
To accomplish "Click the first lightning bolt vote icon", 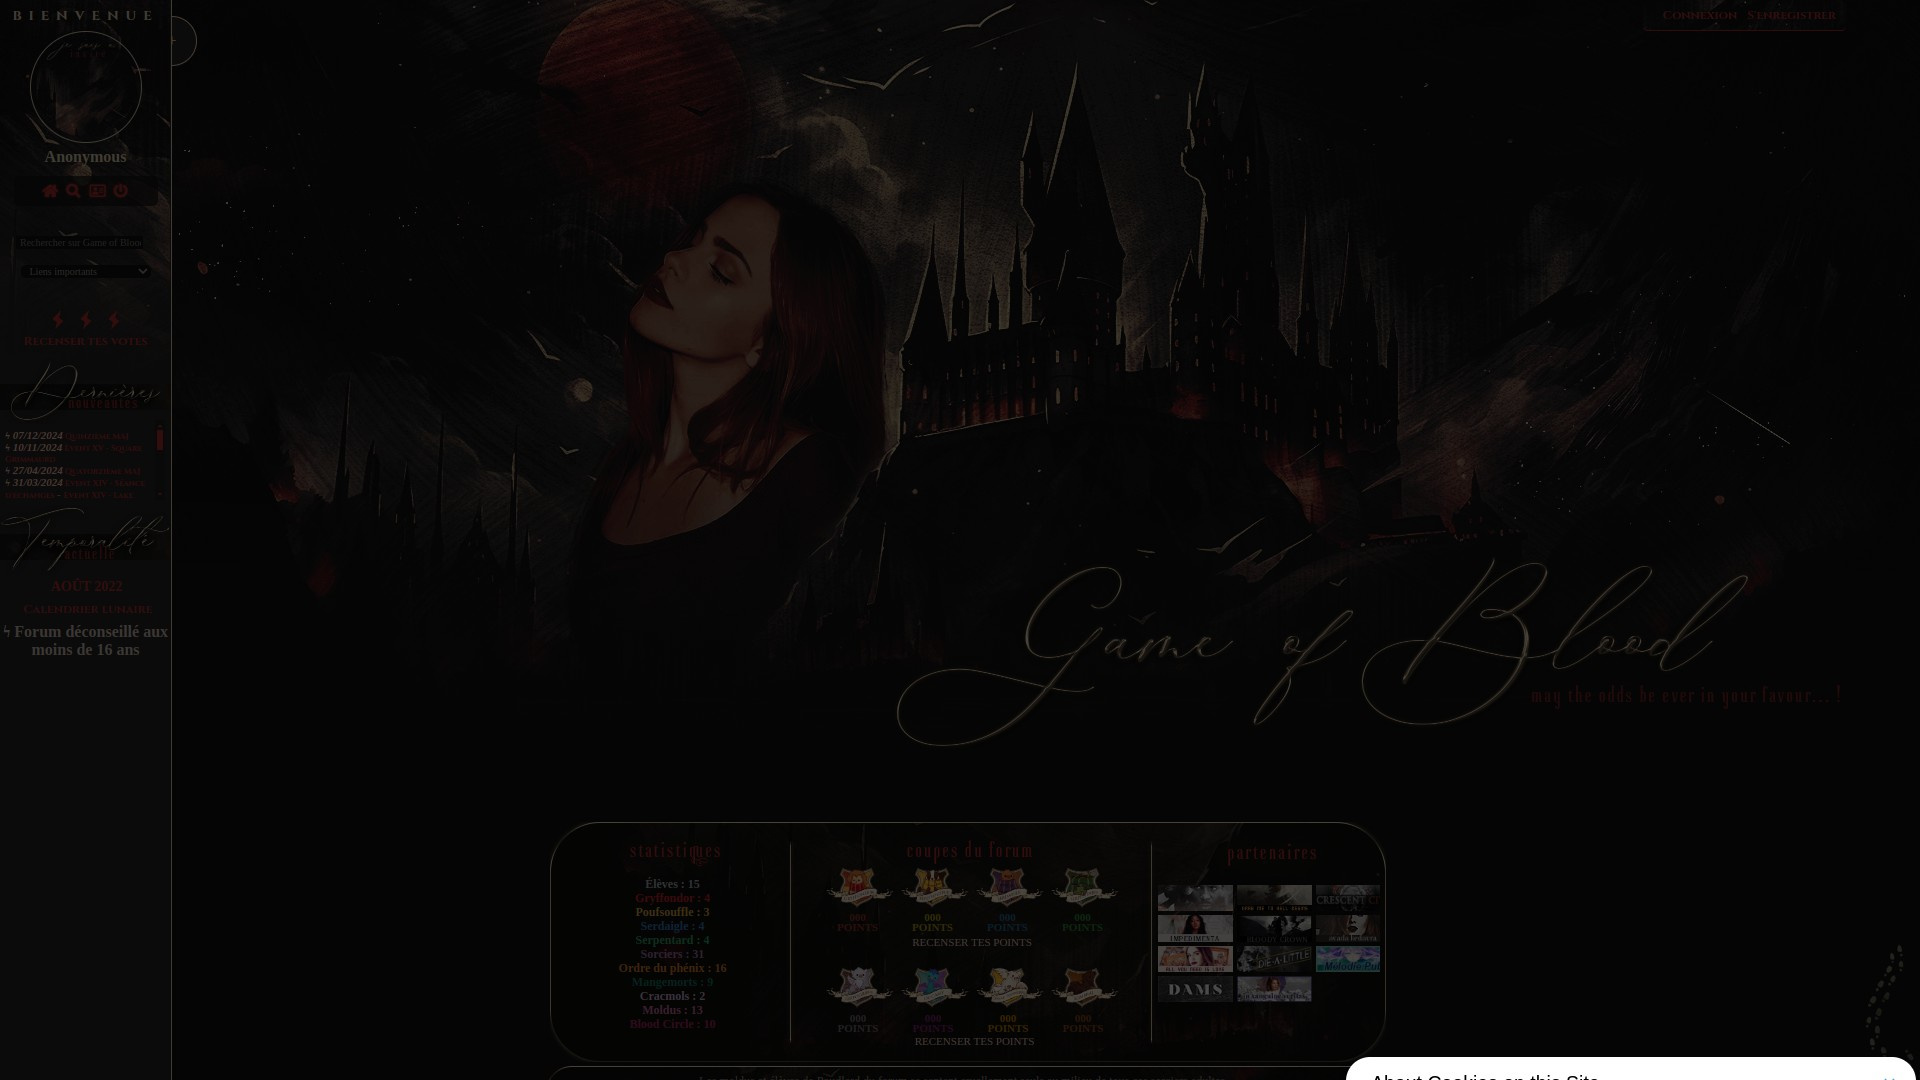I will pos(58,320).
